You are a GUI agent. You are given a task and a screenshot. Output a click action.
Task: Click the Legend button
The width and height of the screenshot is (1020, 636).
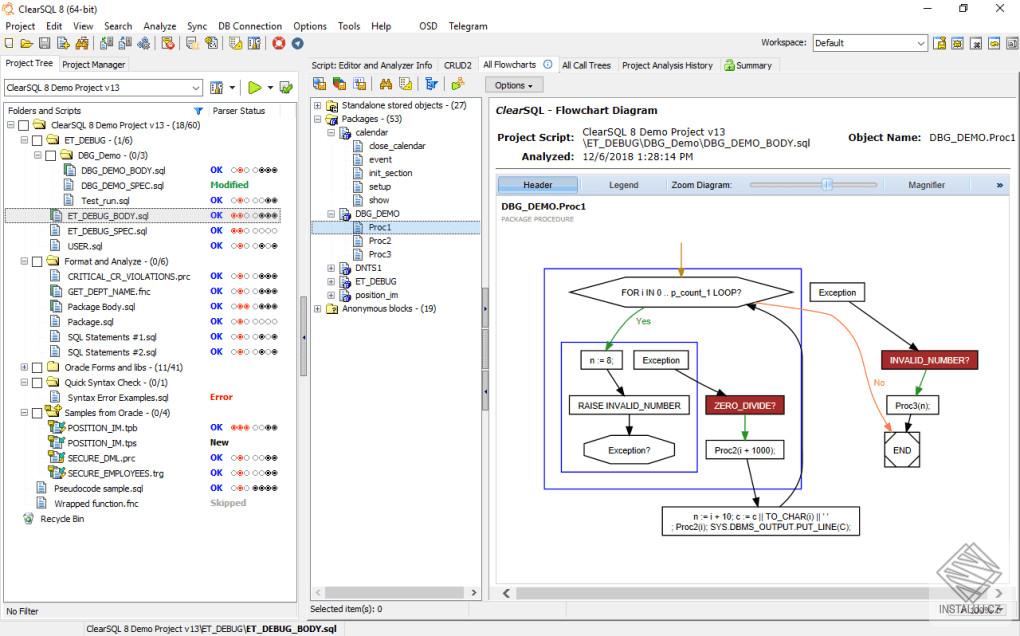(623, 185)
